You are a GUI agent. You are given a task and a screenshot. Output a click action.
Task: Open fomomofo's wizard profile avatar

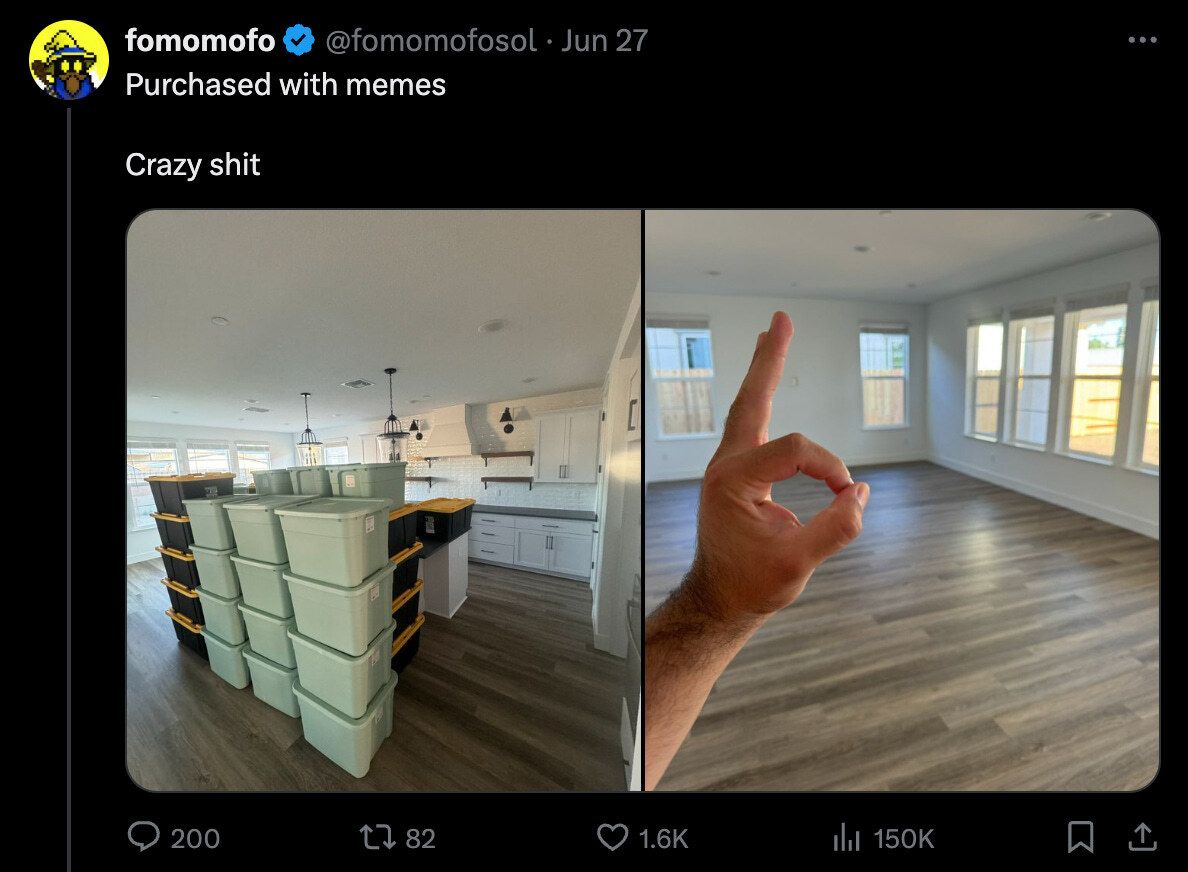(x=68, y=60)
